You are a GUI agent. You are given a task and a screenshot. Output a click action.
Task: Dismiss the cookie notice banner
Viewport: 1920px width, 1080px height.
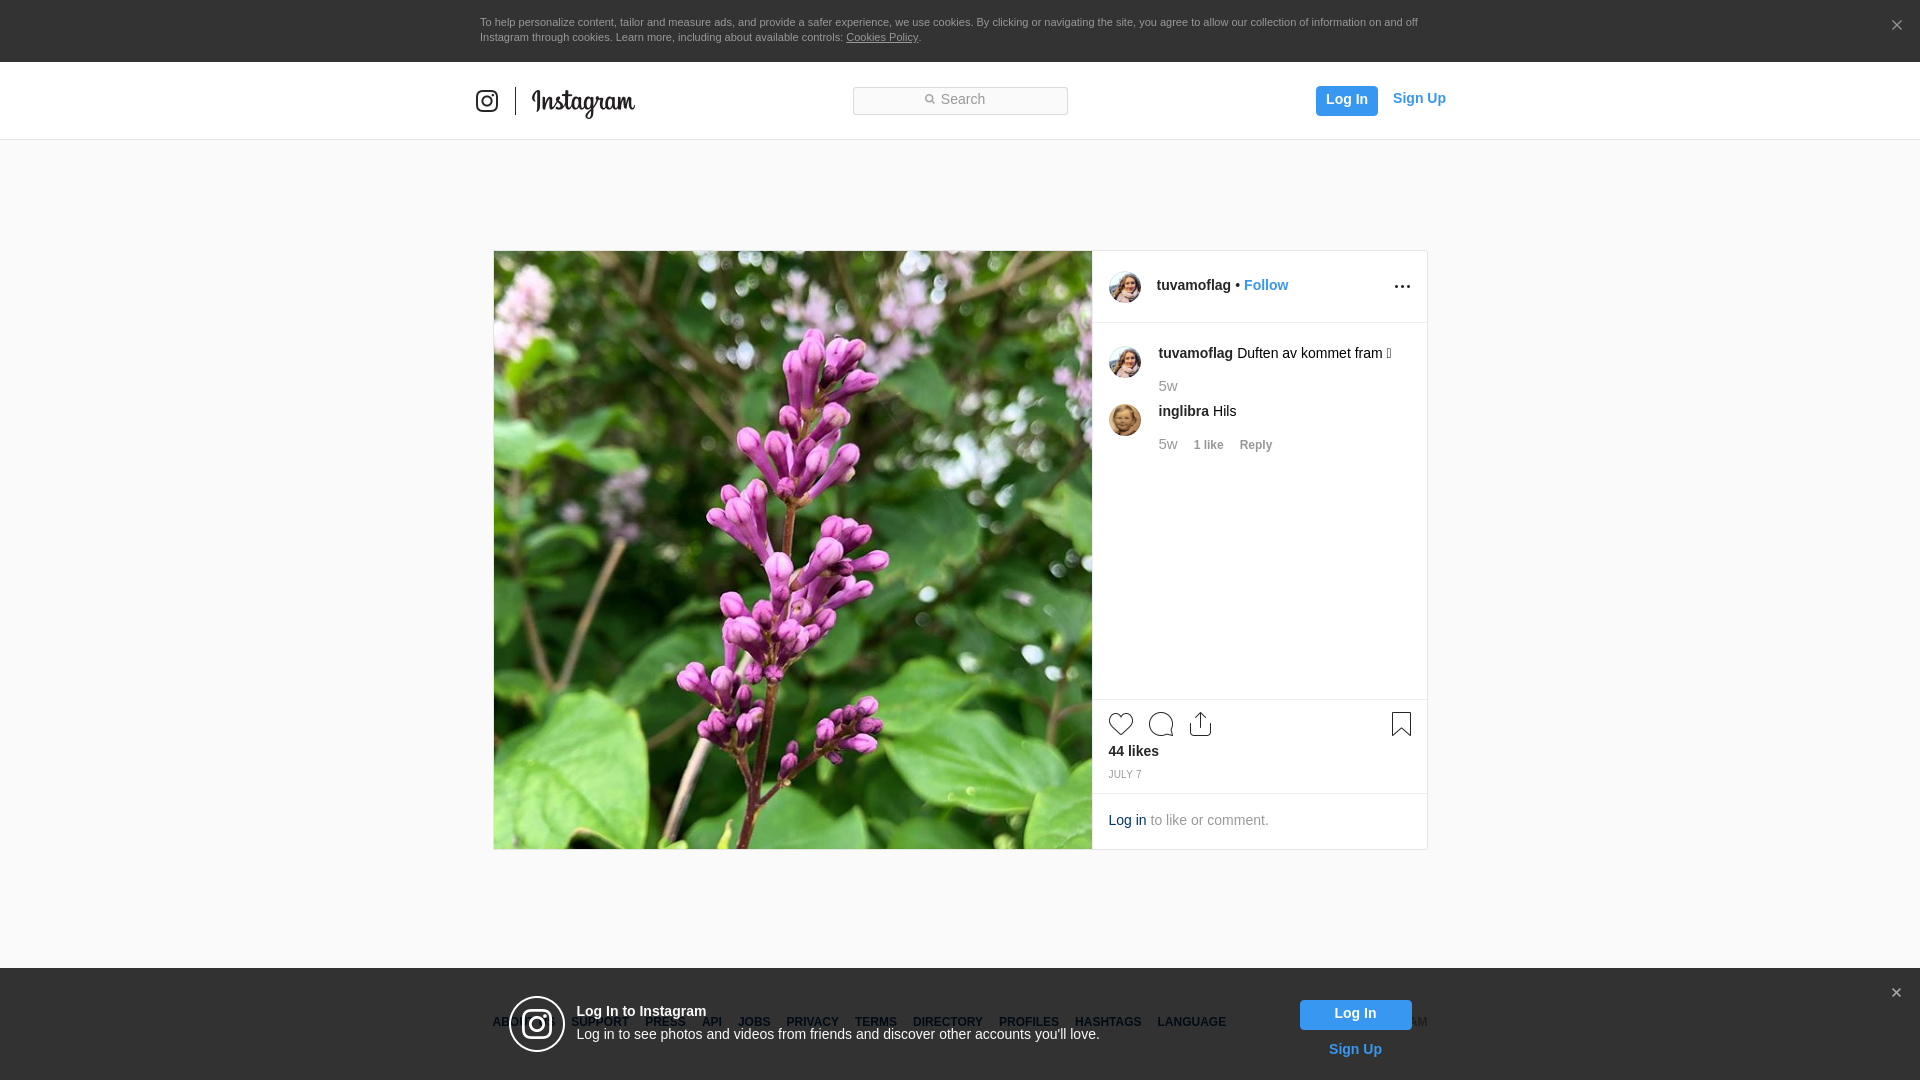(1896, 26)
